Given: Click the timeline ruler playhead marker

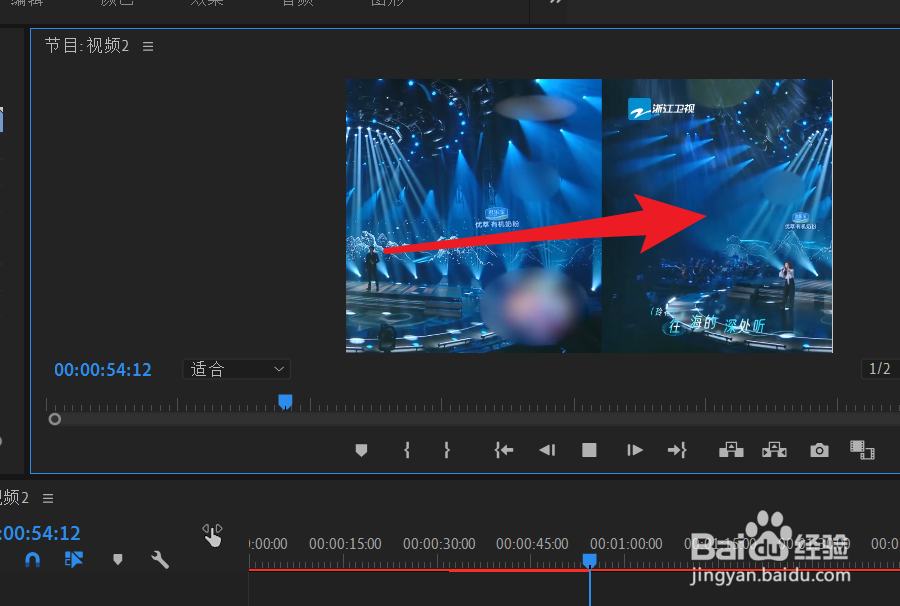Looking at the screenshot, I should (589, 560).
